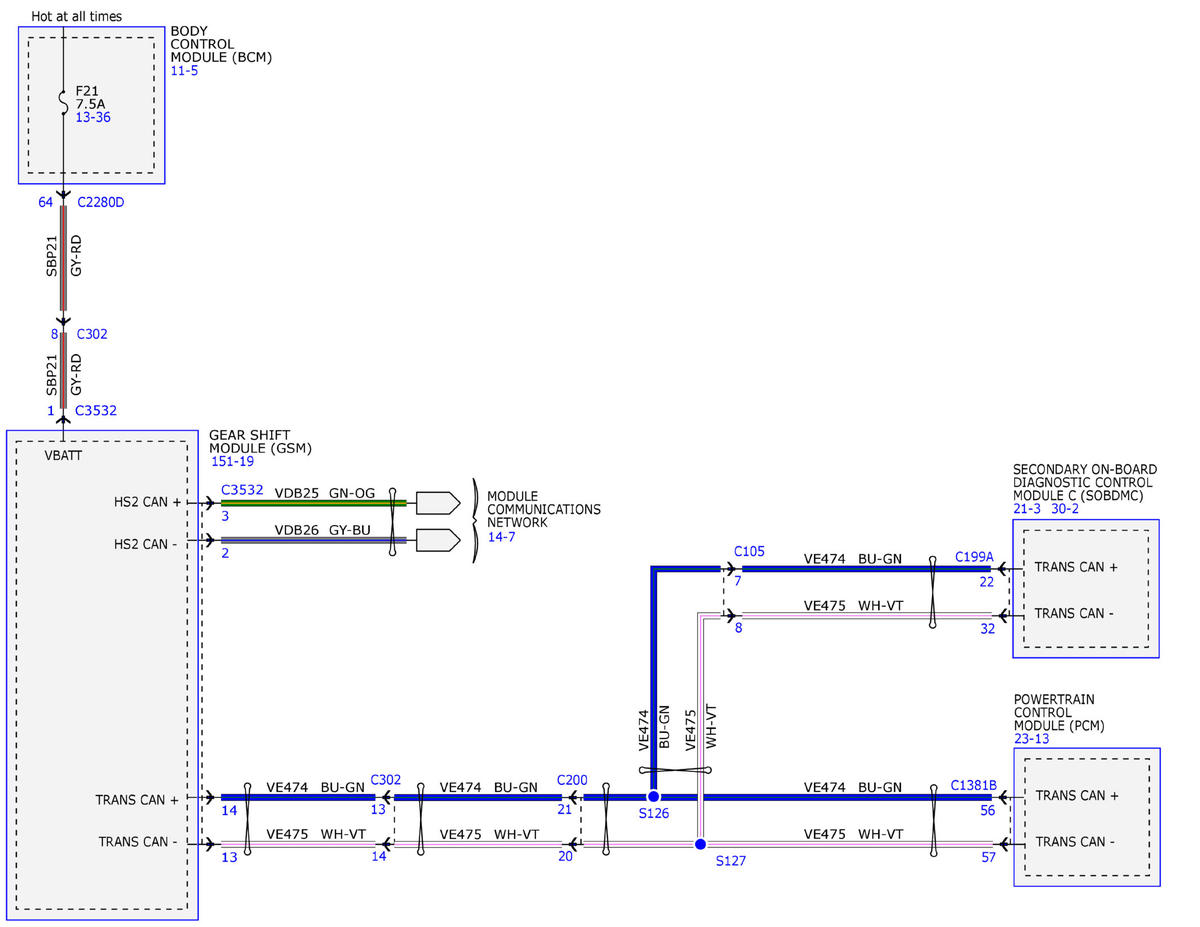The width and height of the screenshot is (1200, 927).
Task: Click the PCM page reference 23-13
Action: 1032,739
